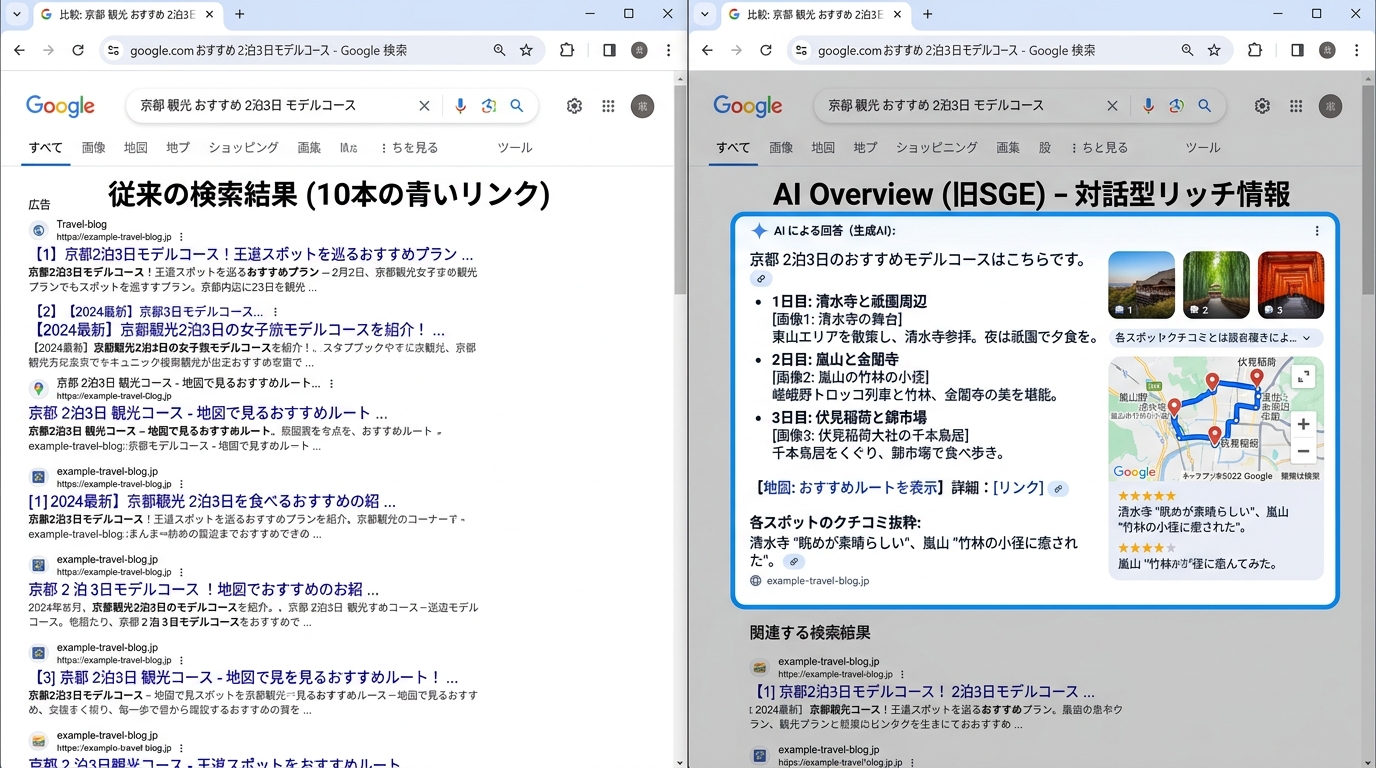
Task: Zoom in on the Kyoto map
Action: 1303,424
